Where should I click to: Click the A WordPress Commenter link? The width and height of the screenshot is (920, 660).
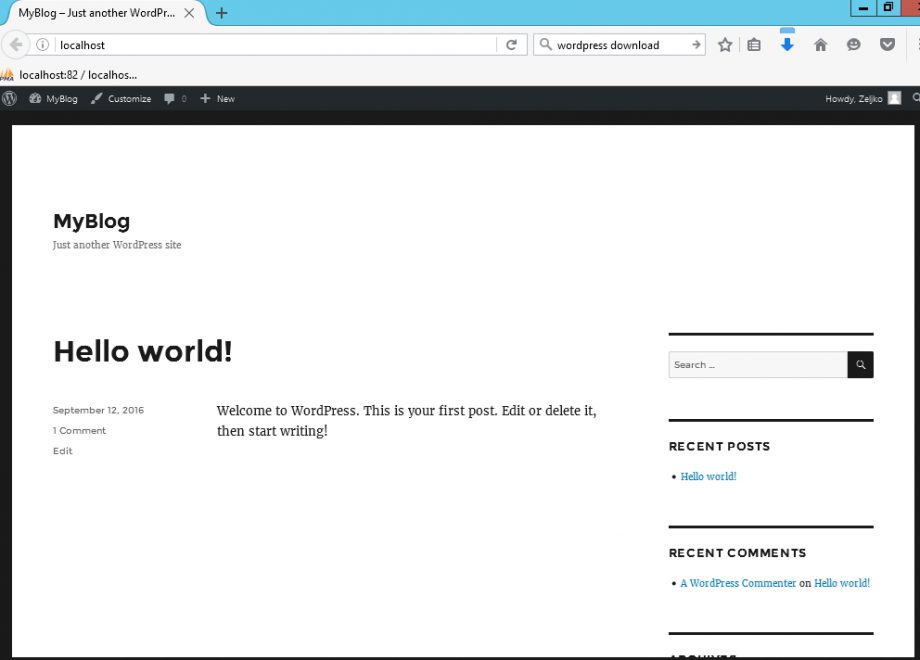[x=737, y=582]
